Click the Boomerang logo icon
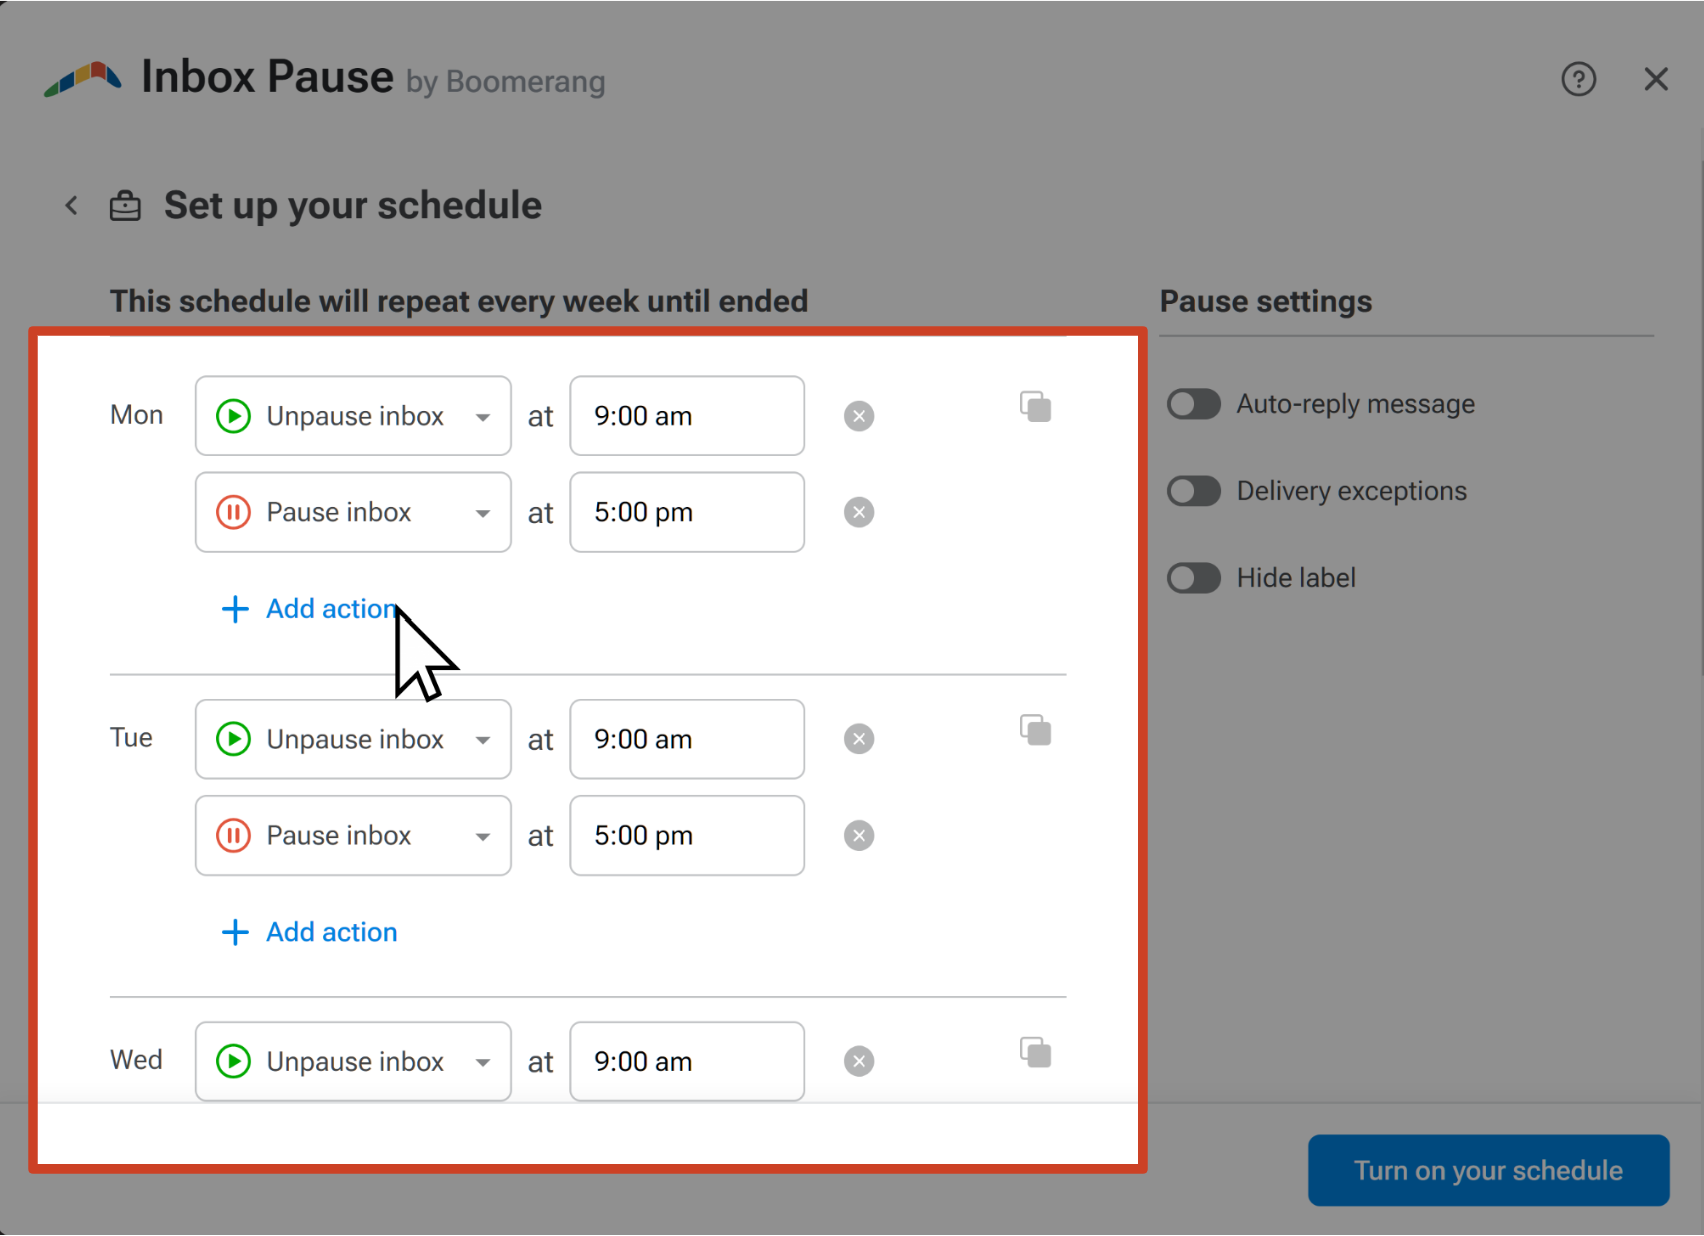This screenshot has height=1236, width=1704. coord(83,79)
